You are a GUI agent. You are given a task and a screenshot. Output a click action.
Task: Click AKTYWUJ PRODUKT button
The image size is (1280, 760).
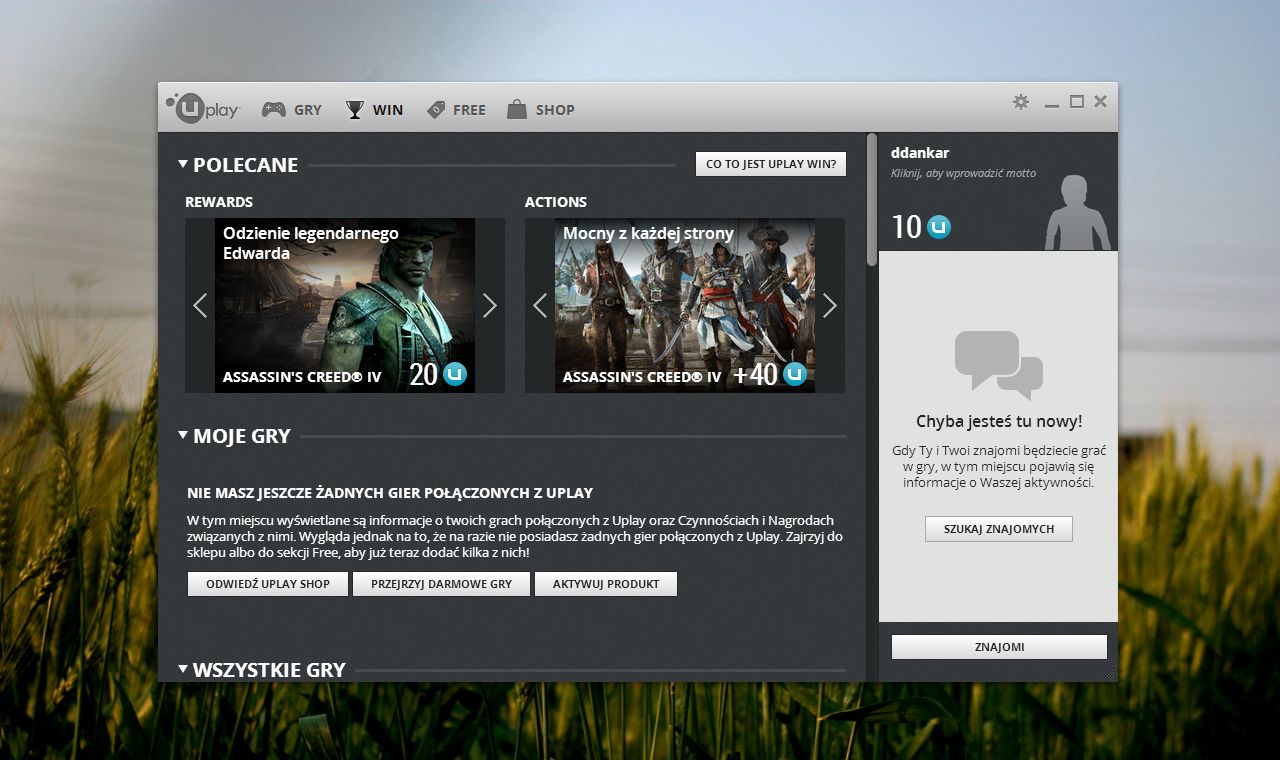tap(606, 584)
